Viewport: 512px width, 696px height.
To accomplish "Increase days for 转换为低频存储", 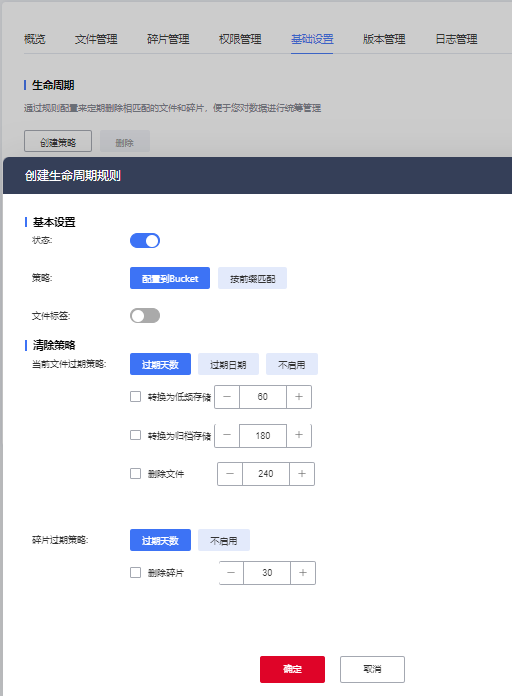I will (299, 397).
